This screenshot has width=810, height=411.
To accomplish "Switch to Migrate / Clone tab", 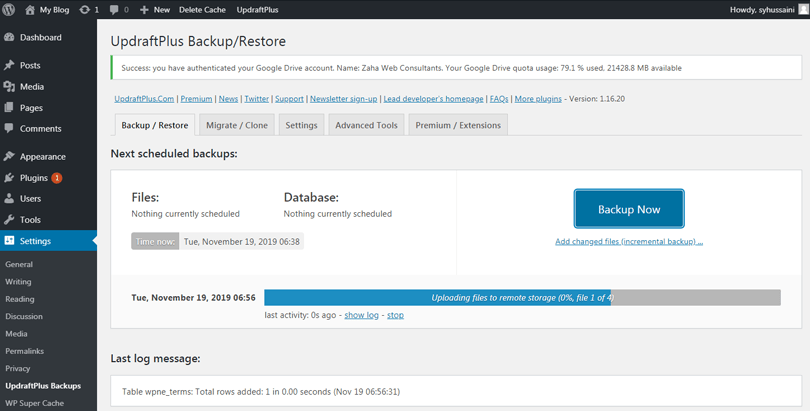I will (237, 125).
